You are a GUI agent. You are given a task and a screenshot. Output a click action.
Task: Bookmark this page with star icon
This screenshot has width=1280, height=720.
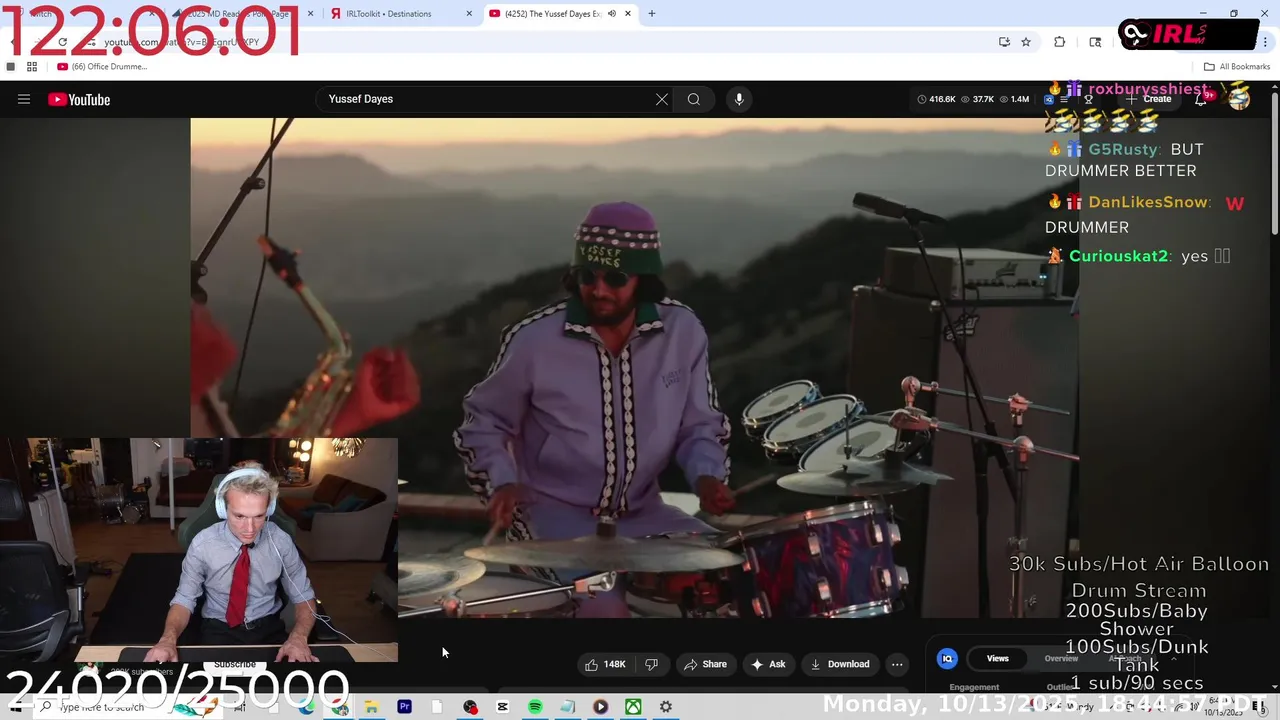pyautogui.click(x=1026, y=42)
